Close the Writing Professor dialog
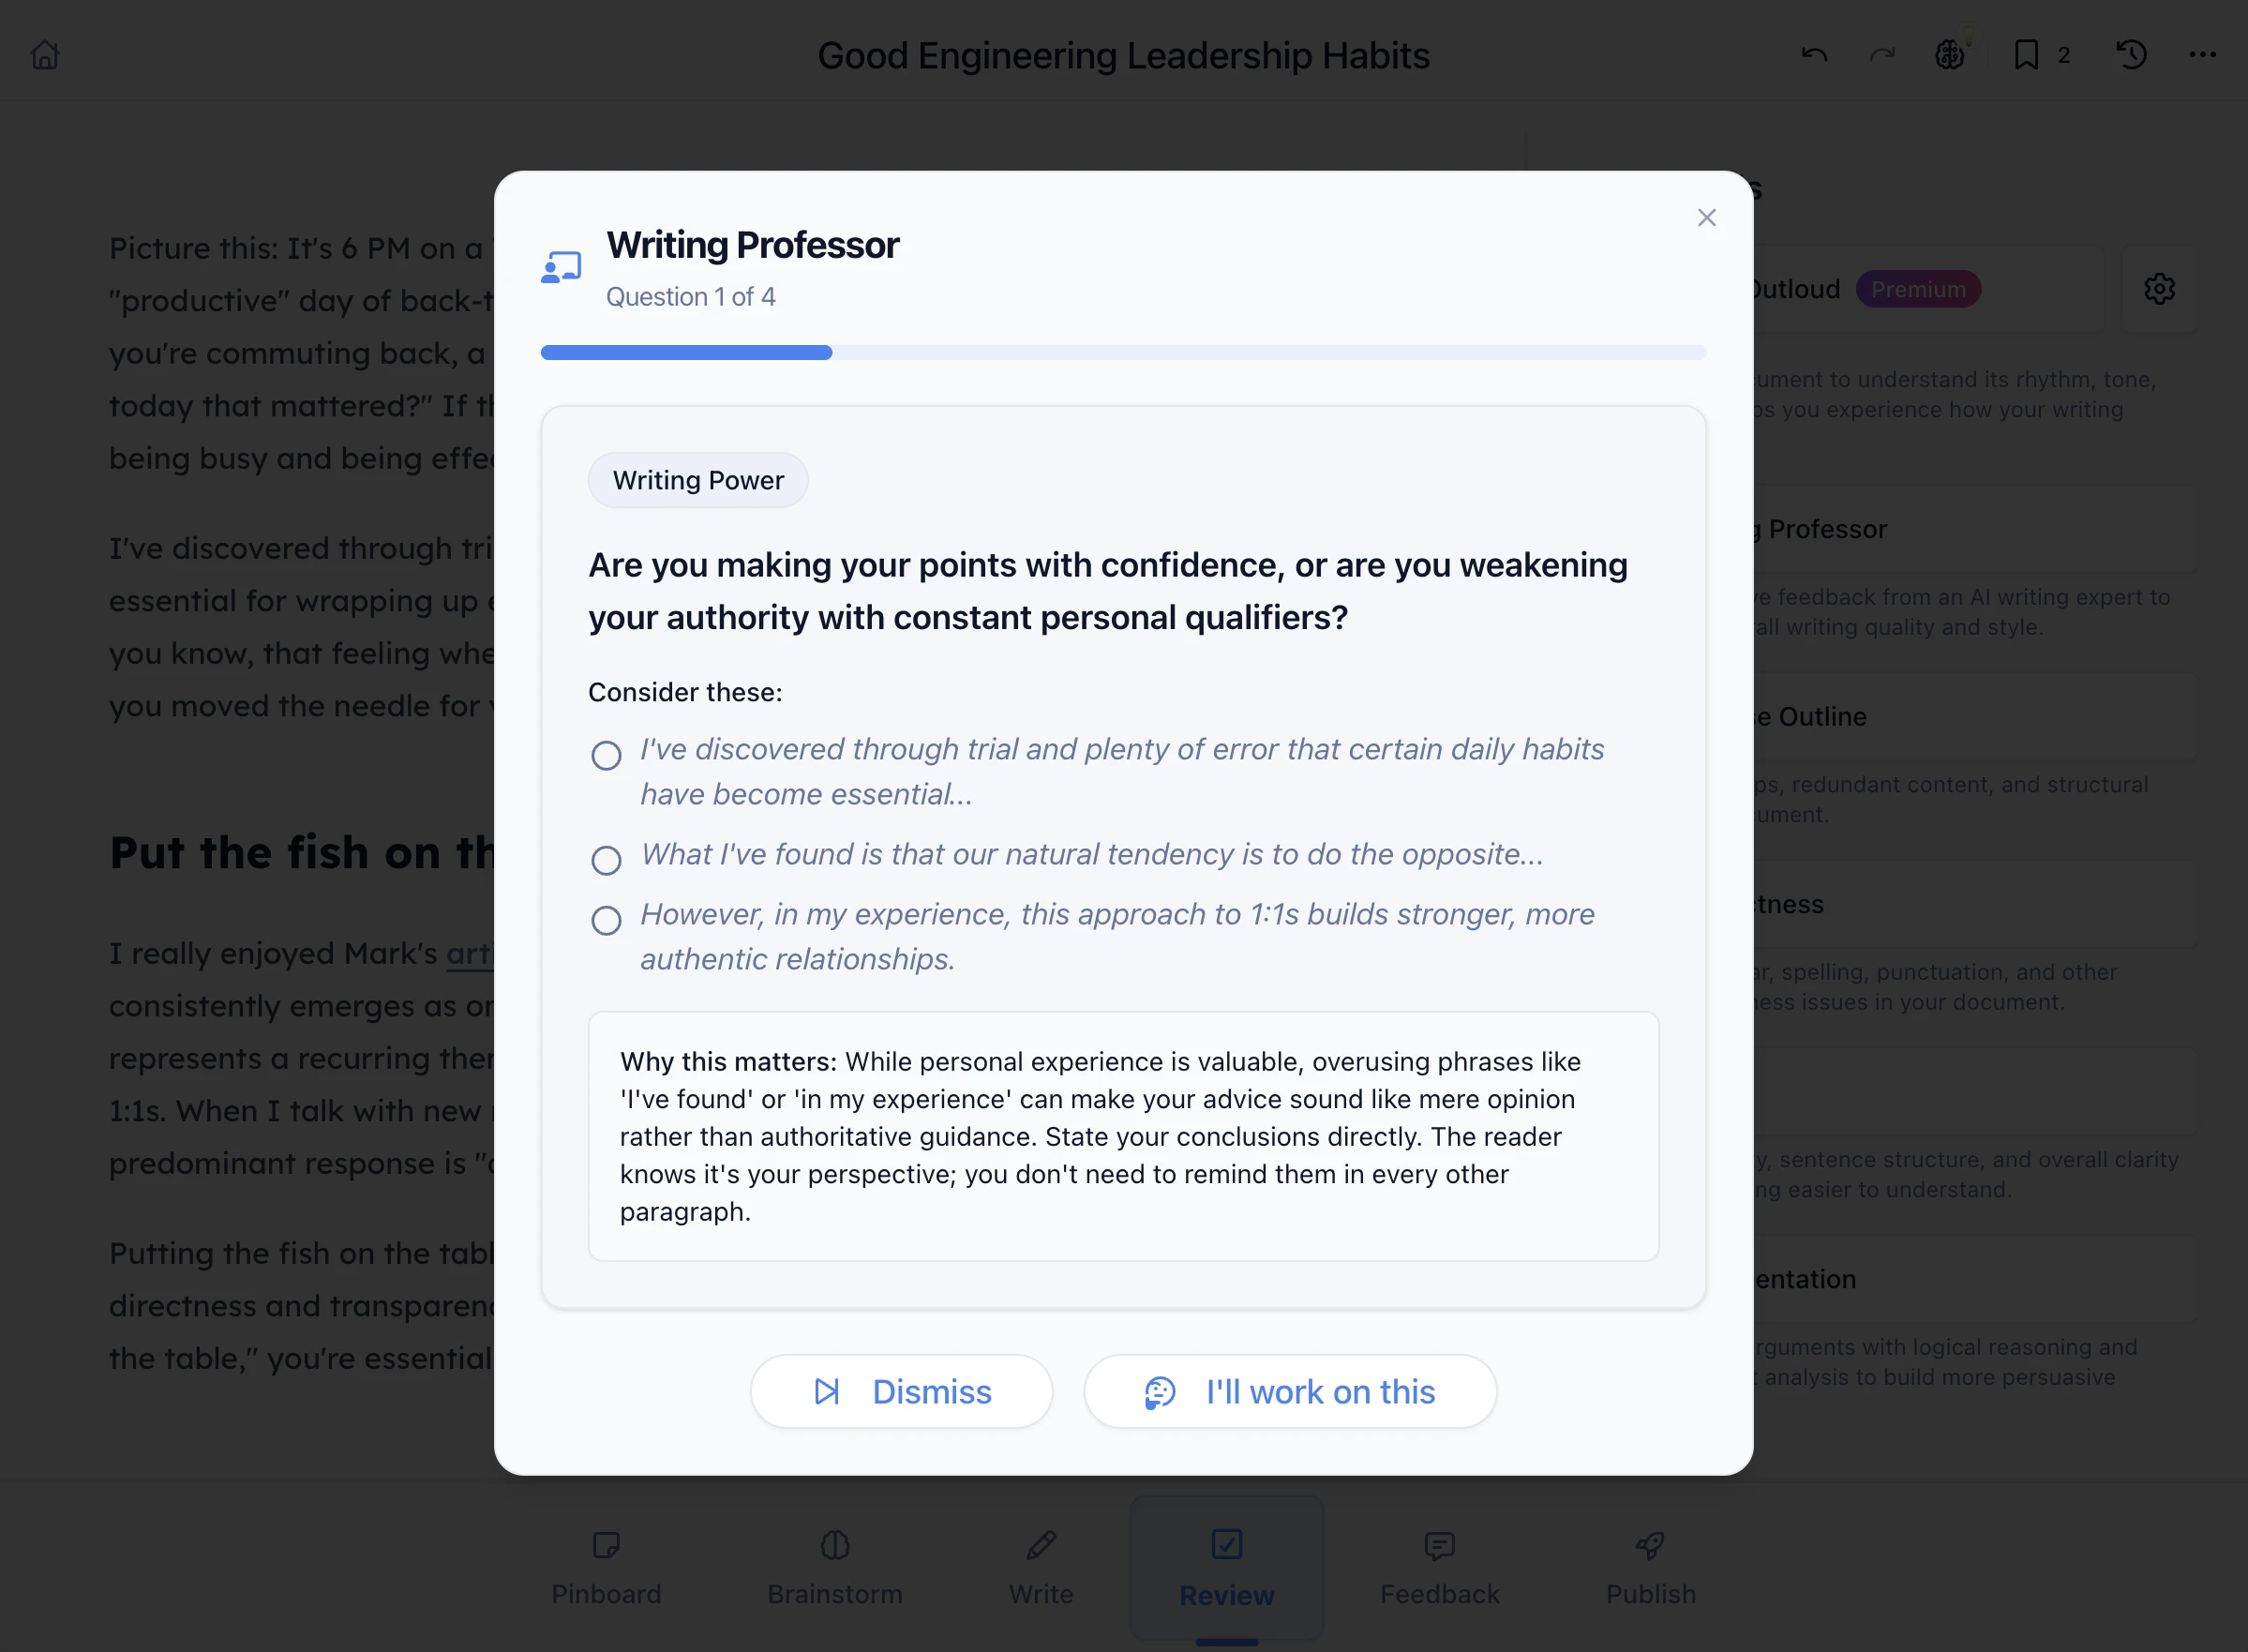Image resolution: width=2248 pixels, height=1652 pixels. (1706, 217)
